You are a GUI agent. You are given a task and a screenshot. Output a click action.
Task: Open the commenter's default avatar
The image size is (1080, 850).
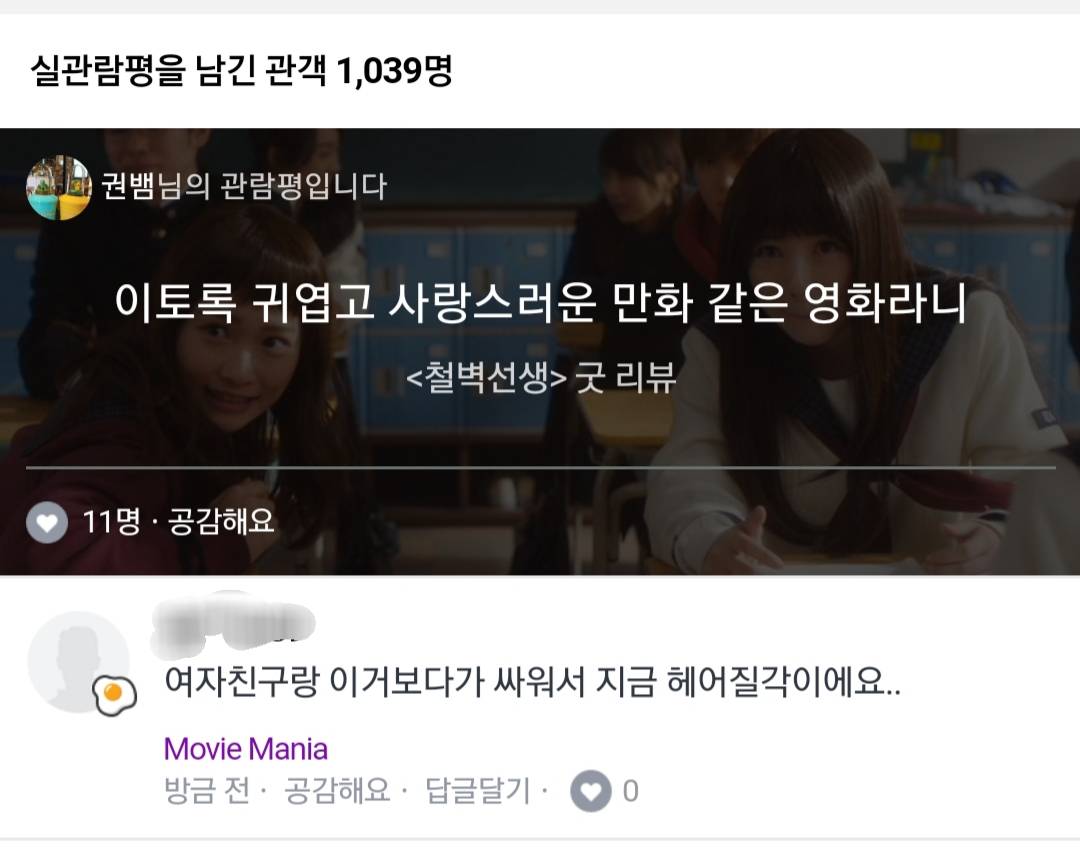point(78,662)
